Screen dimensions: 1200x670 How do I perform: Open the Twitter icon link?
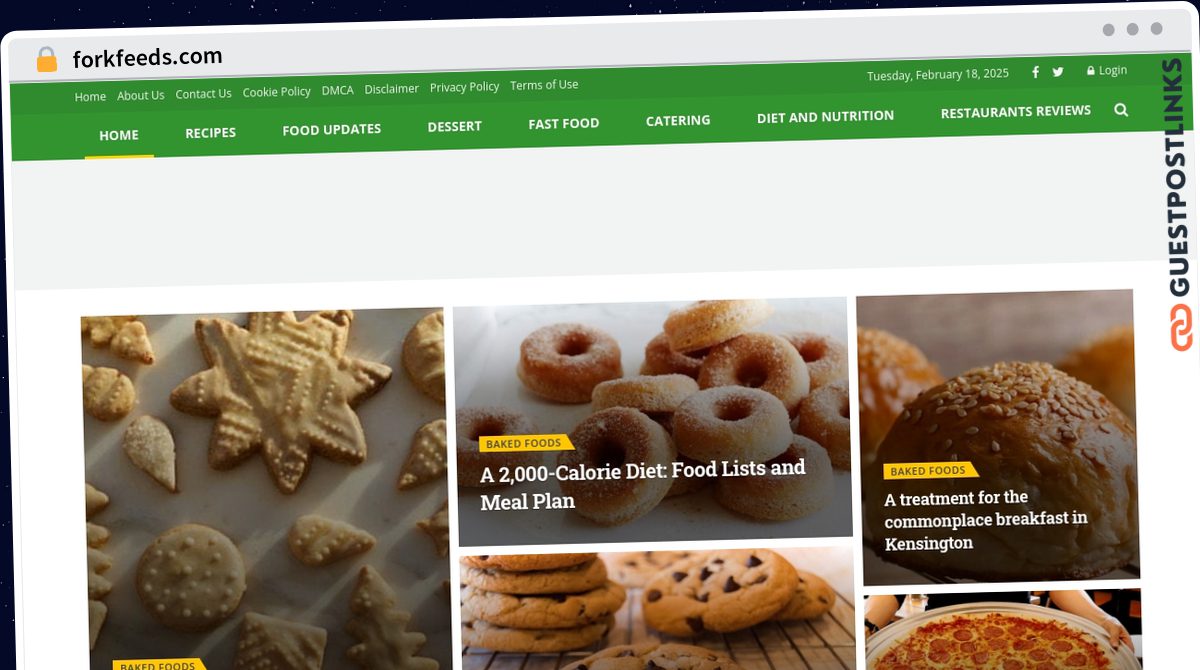tap(1058, 72)
